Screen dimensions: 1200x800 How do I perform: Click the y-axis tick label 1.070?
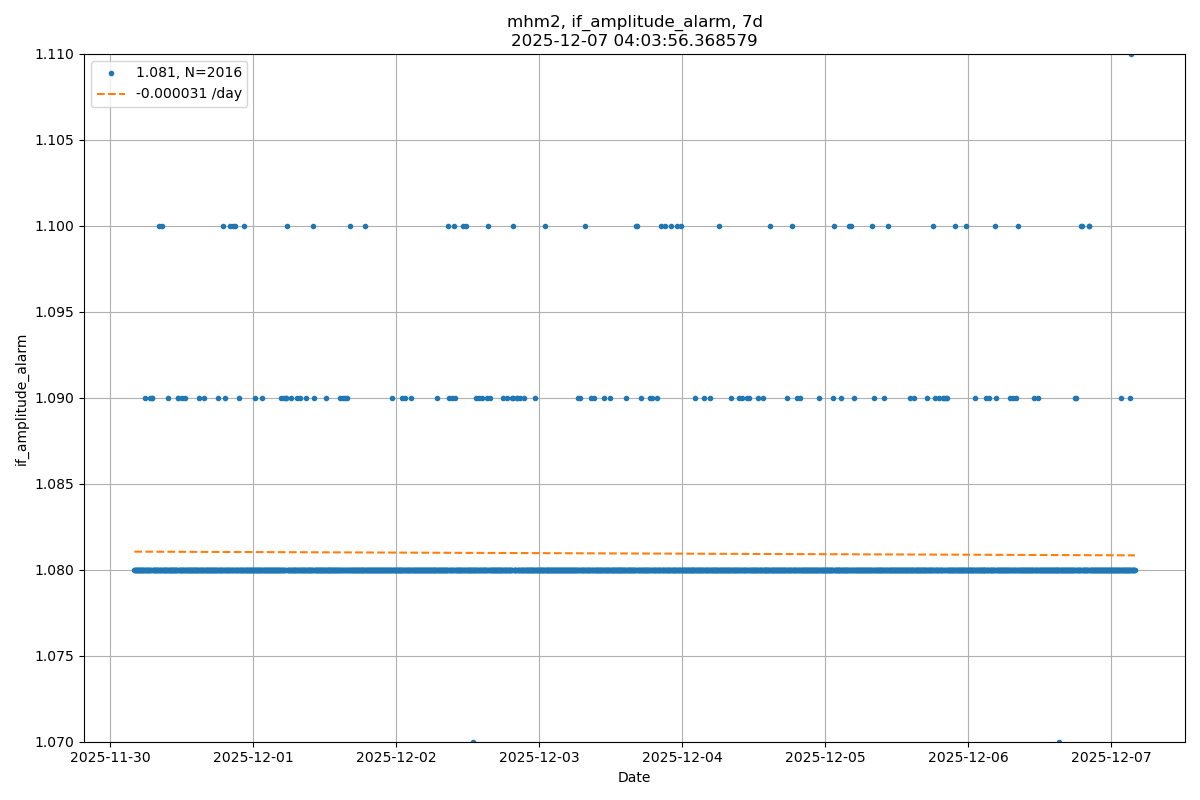click(55, 742)
